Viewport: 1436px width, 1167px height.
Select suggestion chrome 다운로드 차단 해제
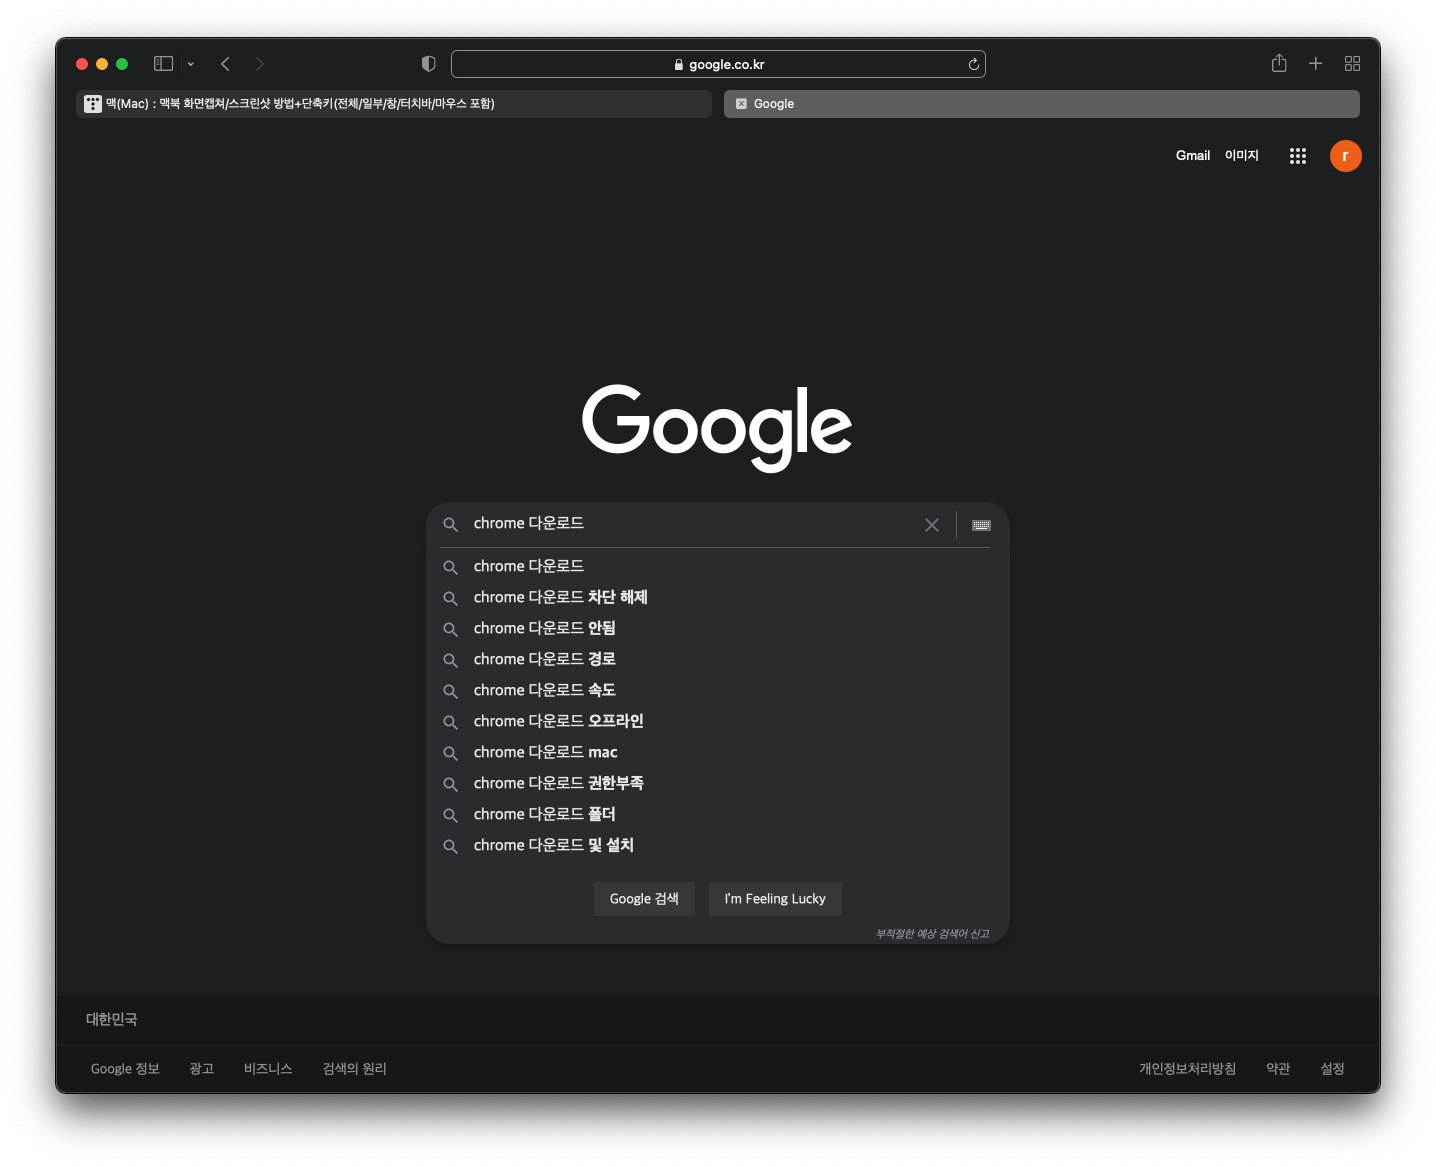718,597
